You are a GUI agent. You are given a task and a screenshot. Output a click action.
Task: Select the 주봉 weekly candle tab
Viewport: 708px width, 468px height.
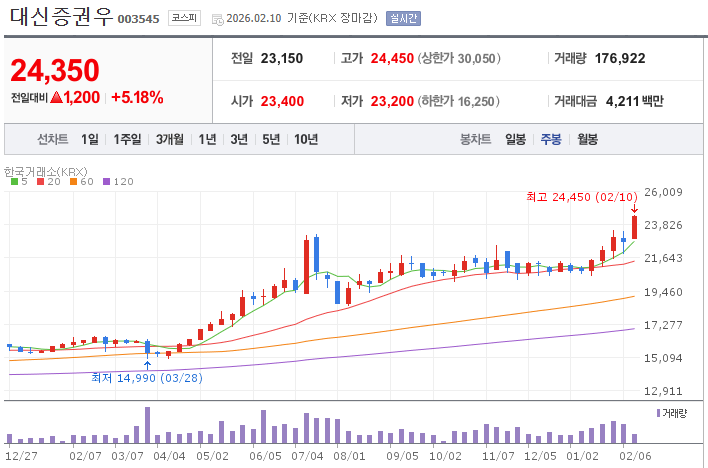pyautogui.click(x=551, y=139)
